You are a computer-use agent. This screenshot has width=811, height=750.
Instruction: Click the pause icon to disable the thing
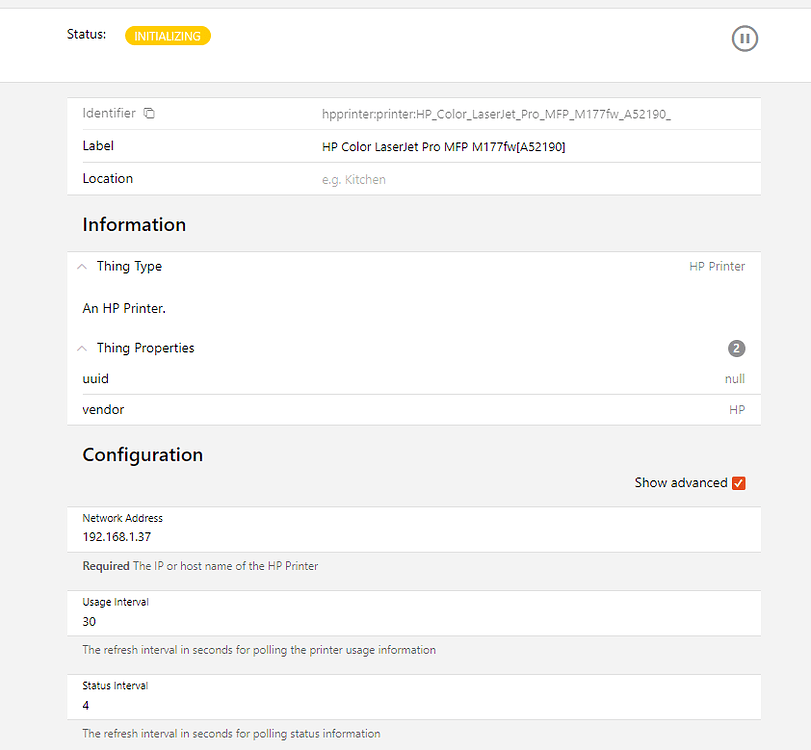coord(744,38)
